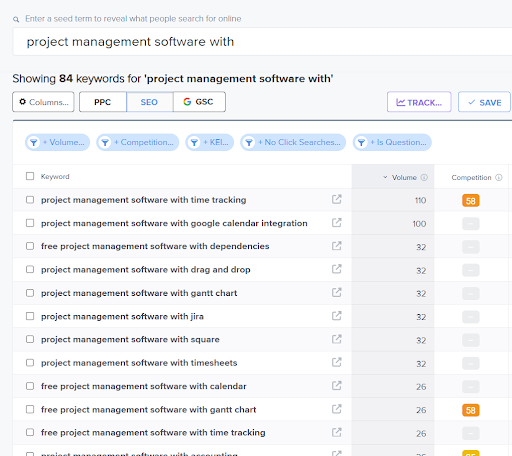This screenshot has width=512, height=456.
Task: Click the orange 58 badge for free gantt chart
Action: tap(471, 410)
